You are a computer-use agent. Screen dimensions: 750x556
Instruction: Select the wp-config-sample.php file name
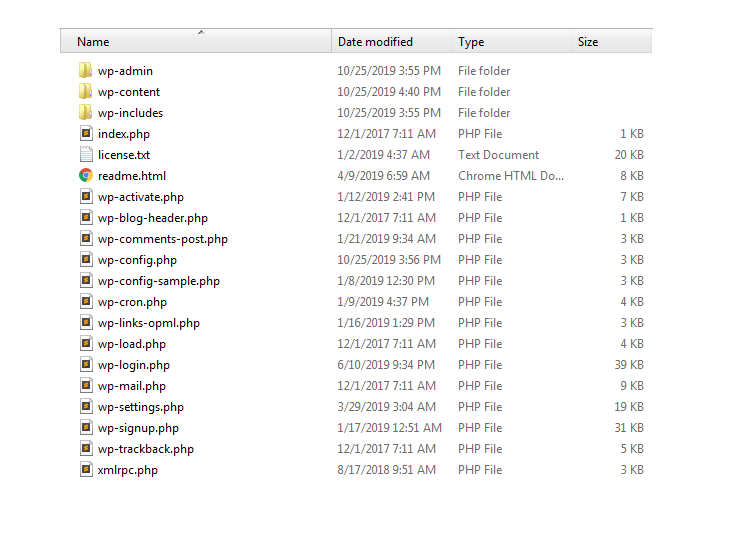tap(159, 281)
